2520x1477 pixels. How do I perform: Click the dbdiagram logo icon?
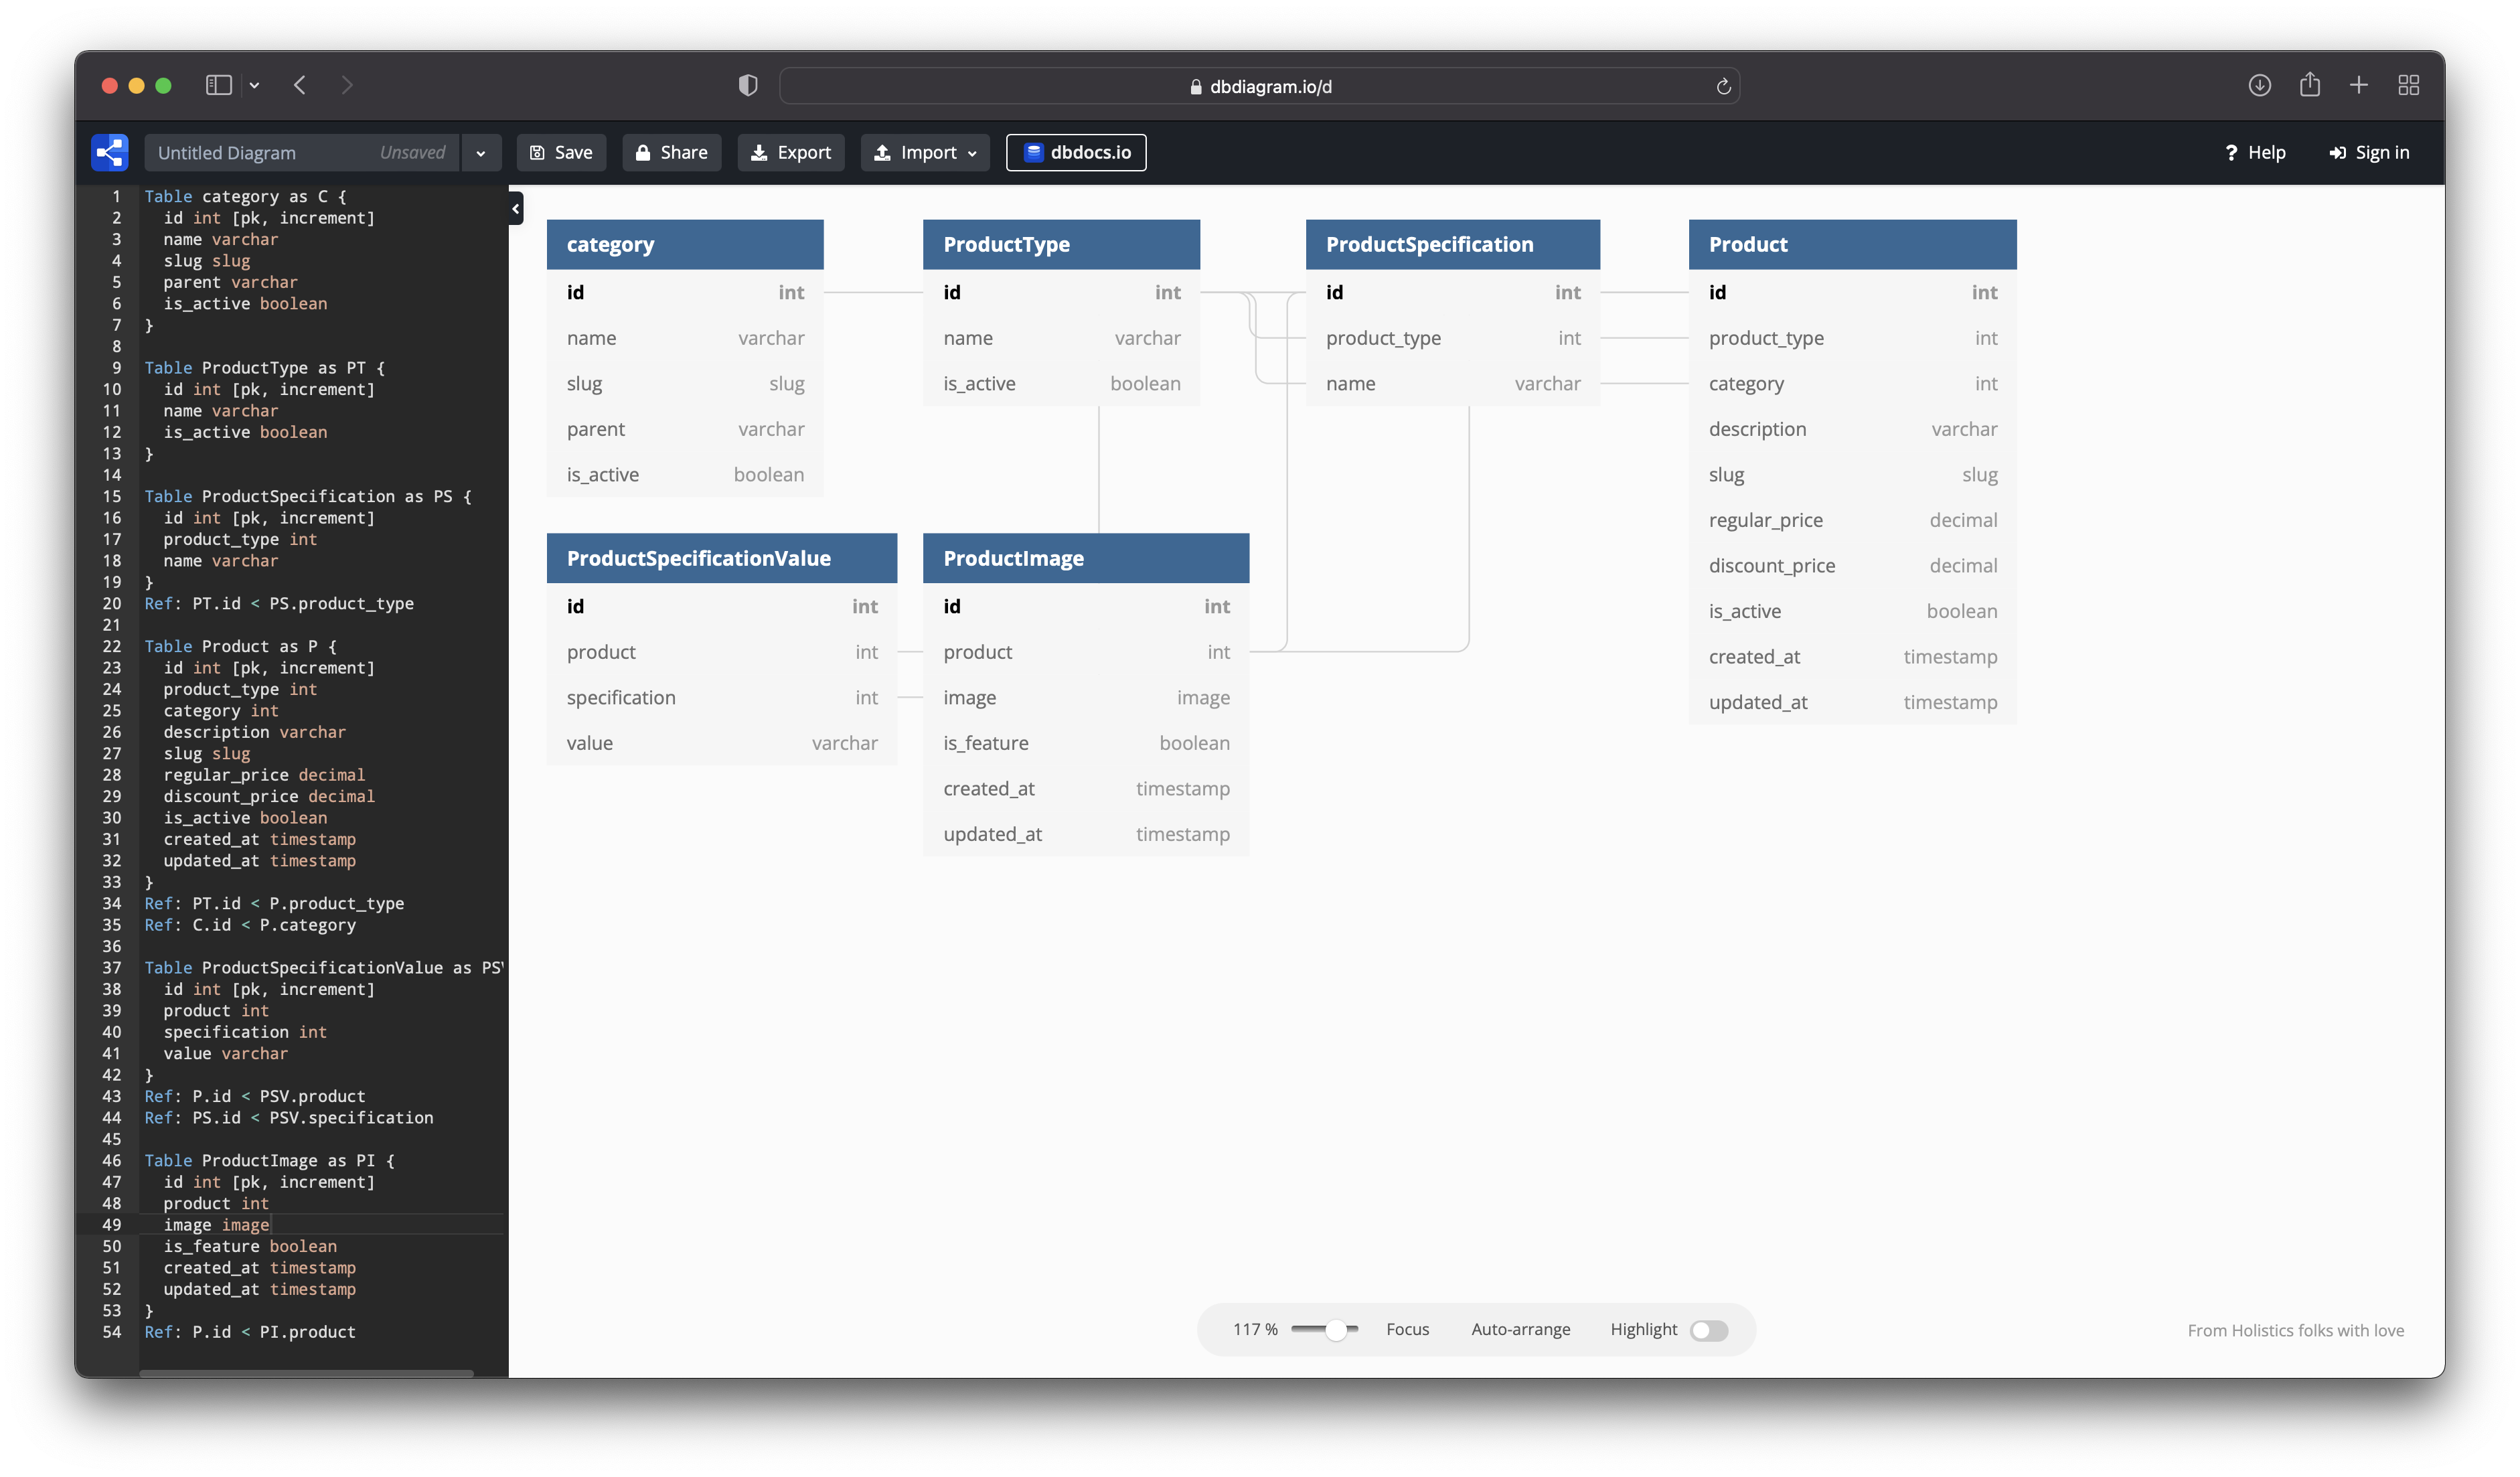[x=110, y=152]
